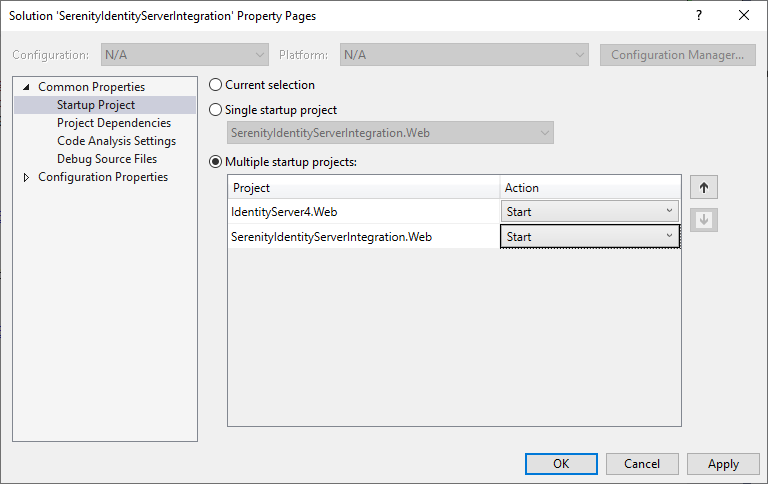Open the help question mark button
Screen dimensions: 768x484
pos(699,15)
